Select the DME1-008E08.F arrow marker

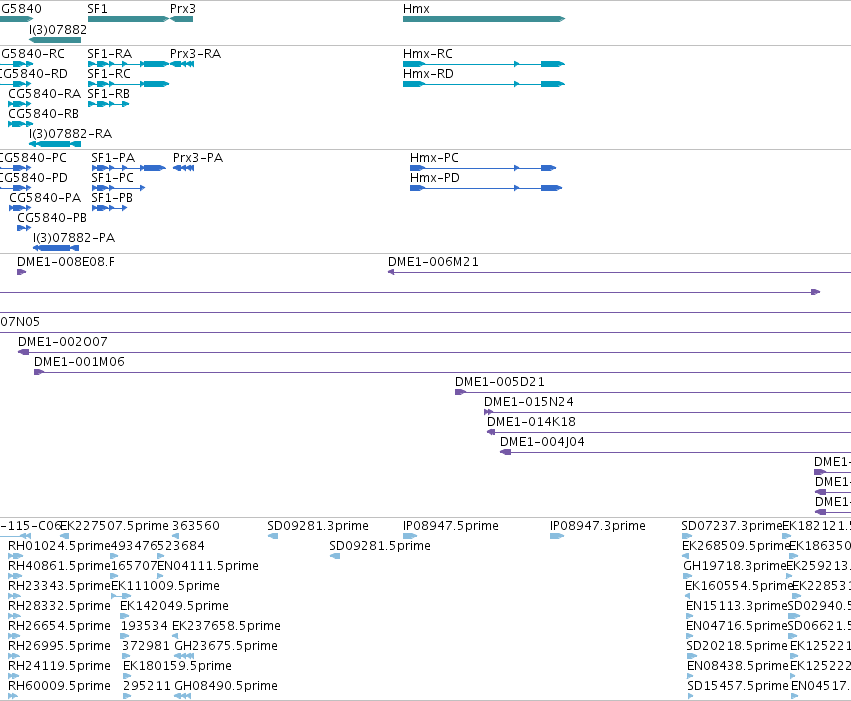(22, 272)
